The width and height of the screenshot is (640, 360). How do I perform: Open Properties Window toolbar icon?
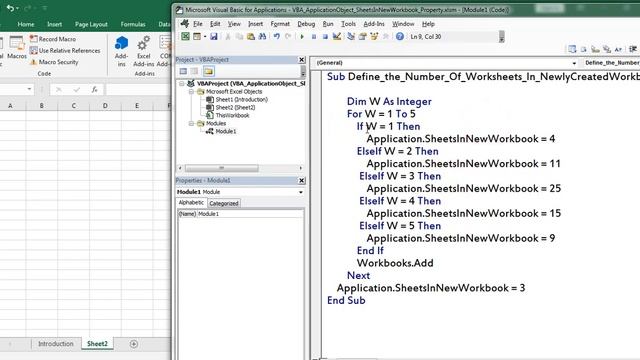(362, 36)
